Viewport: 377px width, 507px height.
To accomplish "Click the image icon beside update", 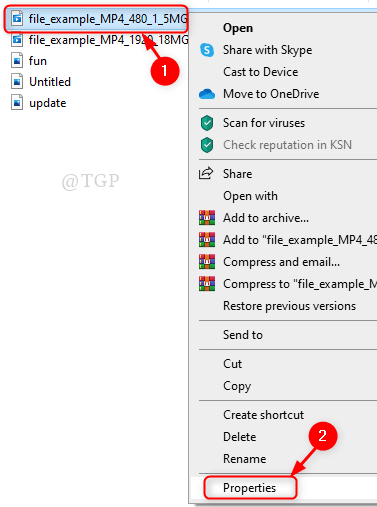I will (17, 103).
